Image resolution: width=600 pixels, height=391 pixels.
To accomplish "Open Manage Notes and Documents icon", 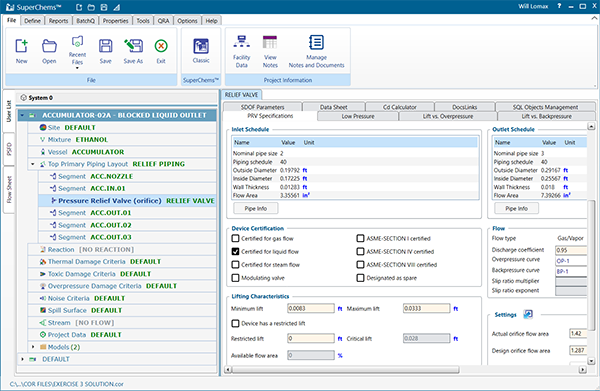I will [x=316, y=42].
